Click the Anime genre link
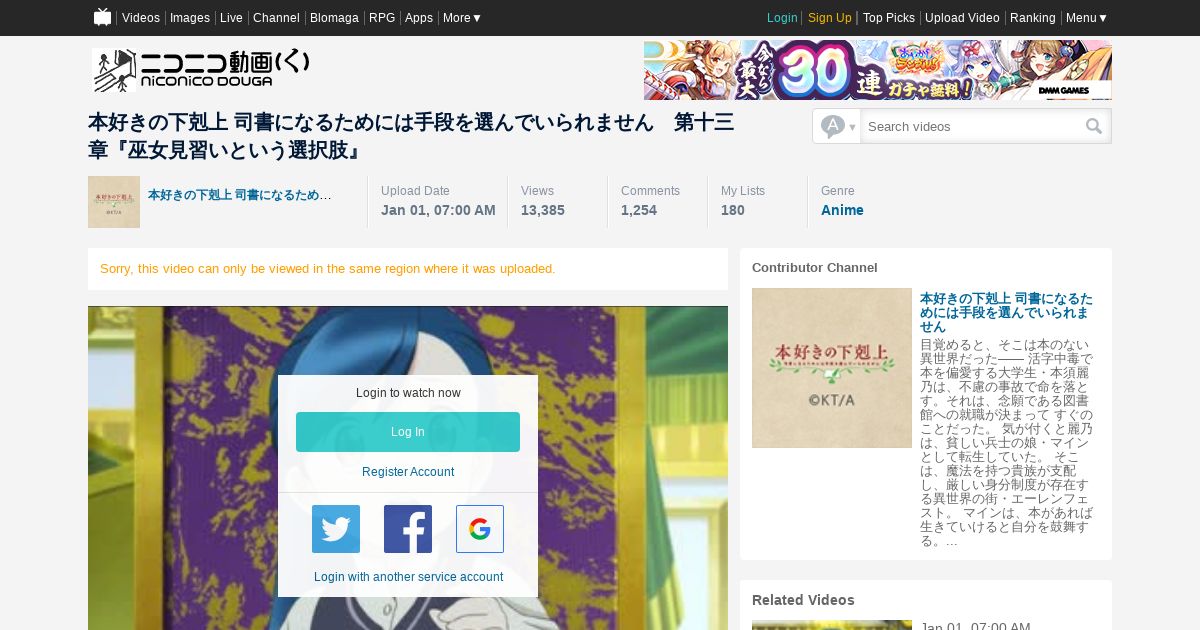This screenshot has width=1200, height=630. (842, 210)
